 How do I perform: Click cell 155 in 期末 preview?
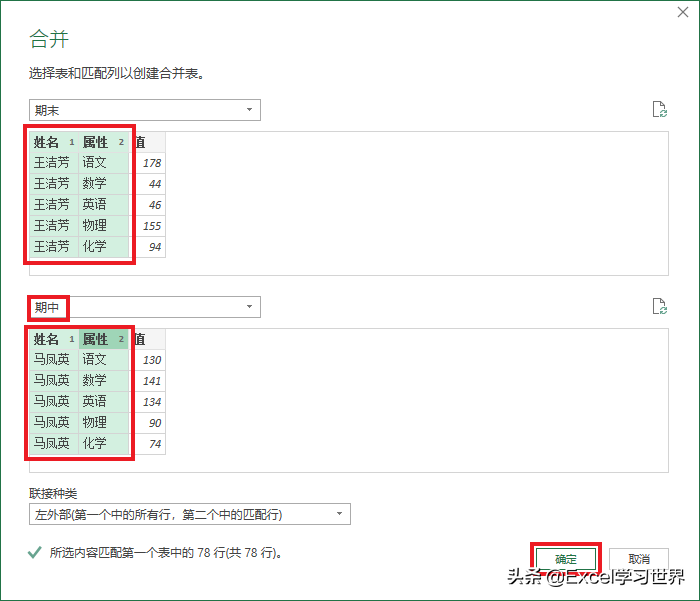[x=149, y=226]
